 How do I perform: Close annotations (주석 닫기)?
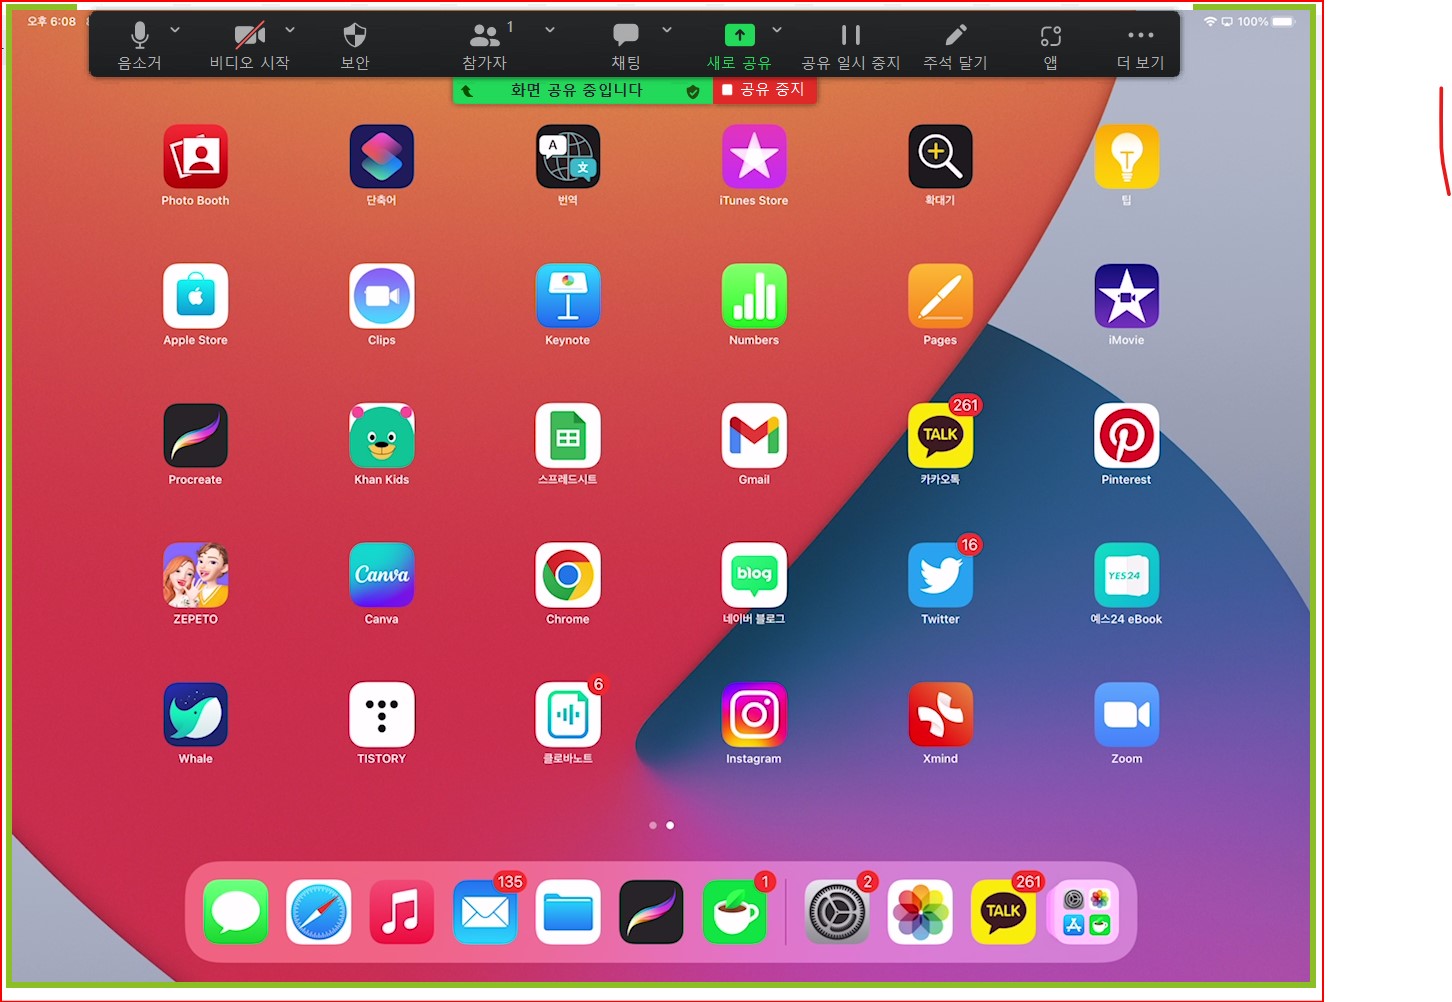pyautogui.click(x=955, y=46)
